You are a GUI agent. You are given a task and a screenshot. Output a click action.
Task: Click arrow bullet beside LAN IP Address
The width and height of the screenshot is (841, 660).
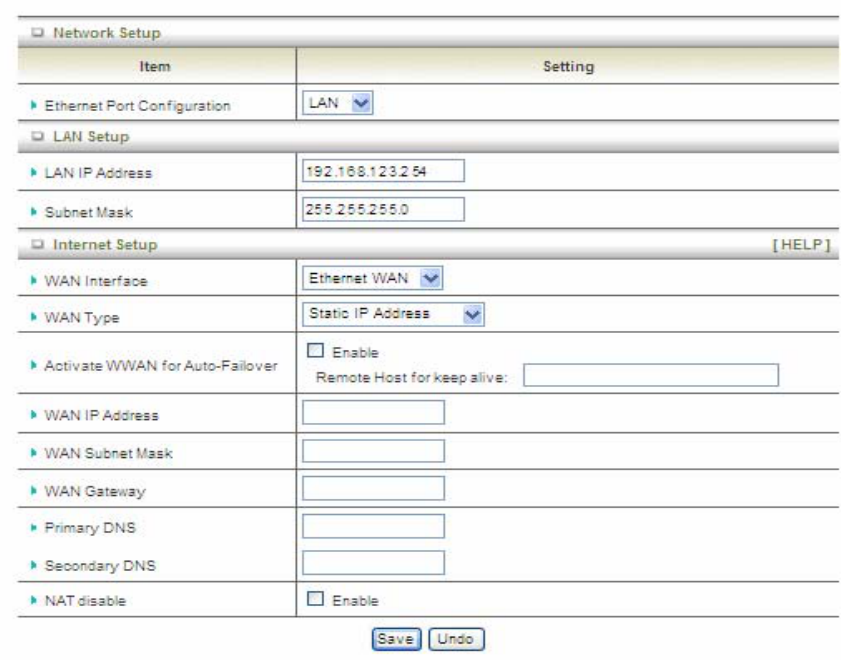click(x=34, y=173)
